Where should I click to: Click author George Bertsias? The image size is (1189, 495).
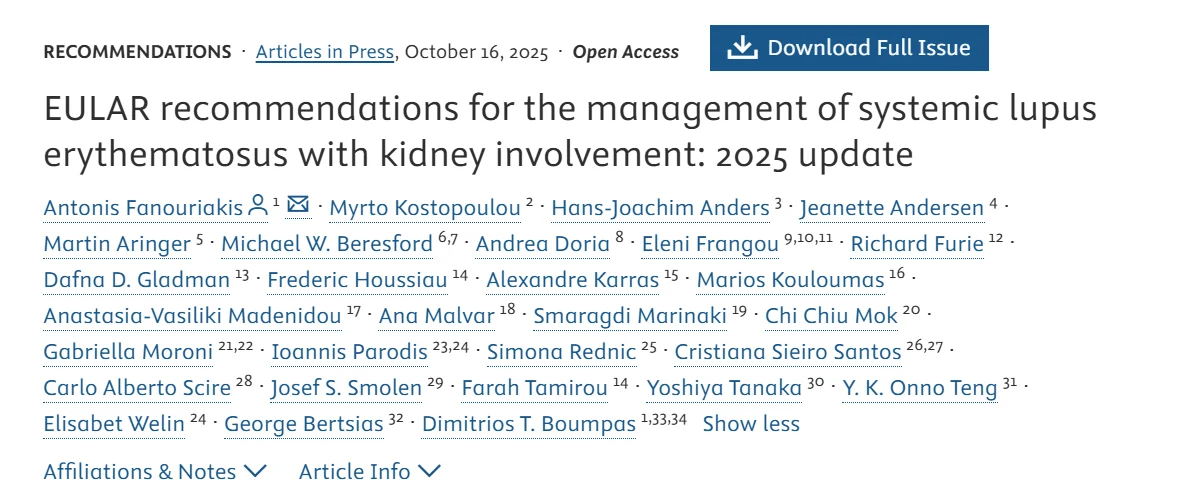[304, 424]
